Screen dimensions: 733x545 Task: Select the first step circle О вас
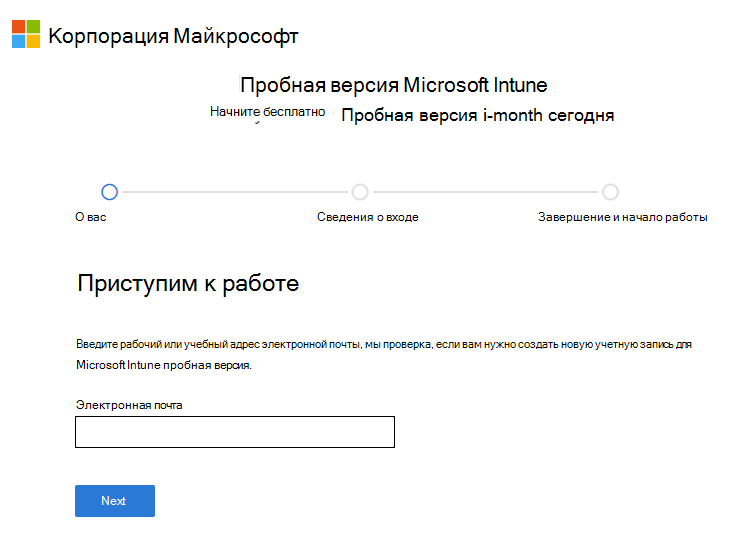(x=109, y=192)
